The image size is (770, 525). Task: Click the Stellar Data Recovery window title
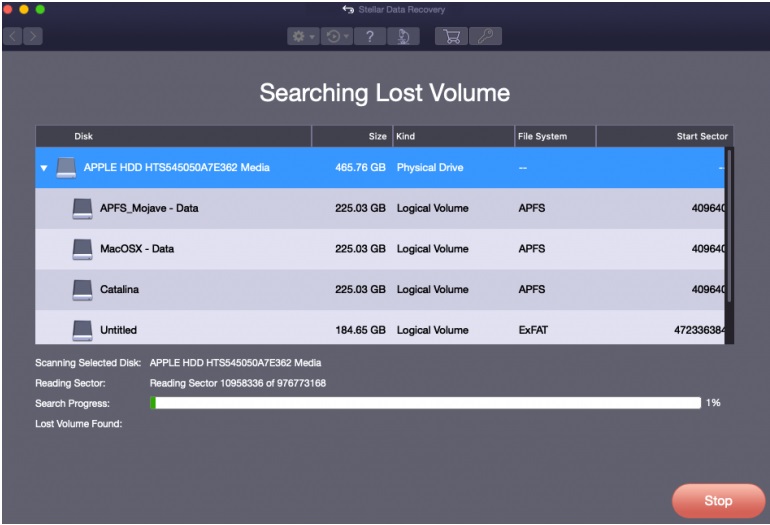[x=401, y=9]
